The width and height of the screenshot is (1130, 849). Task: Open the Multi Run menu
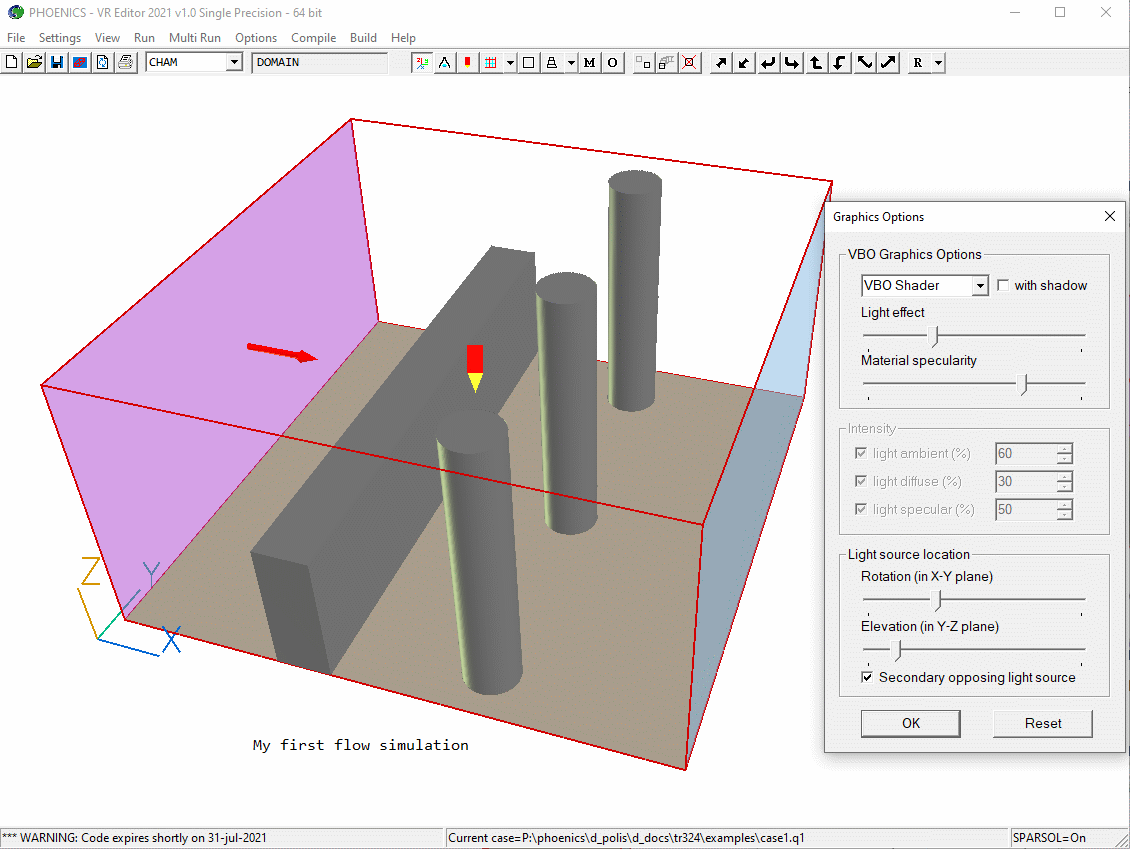(x=194, y=38)
